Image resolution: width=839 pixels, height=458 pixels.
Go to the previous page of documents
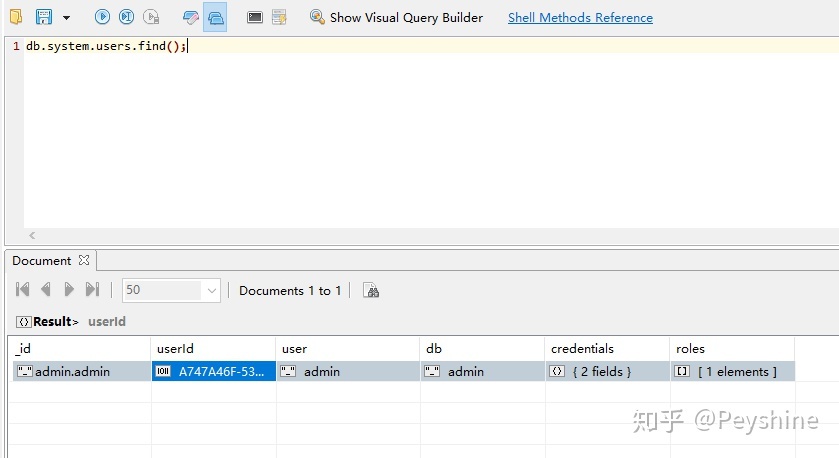[x=46, y=289]
